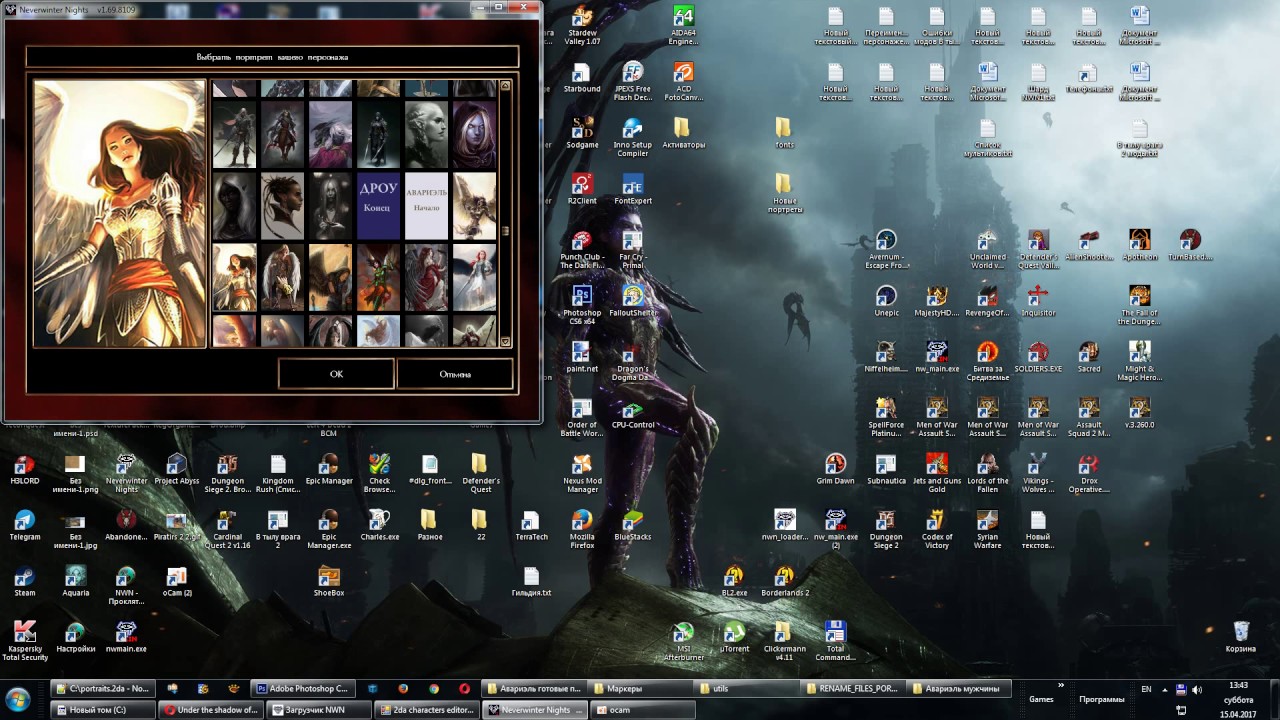This screenshot has width=1280, height=720.
Task: Select the Активаторы folder
Action: coord(683,133)
